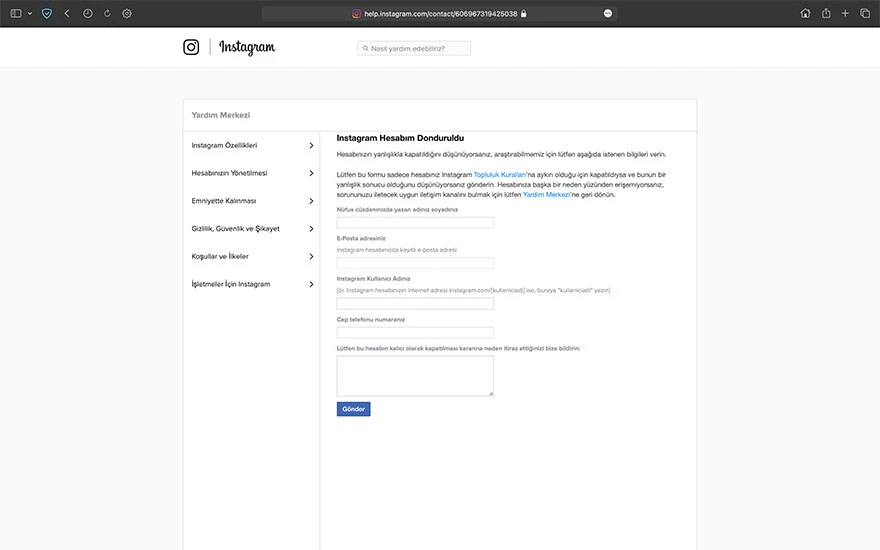Open a new tab with plus icon
This screenshot has height=550, width=880.
coord(845,13)
